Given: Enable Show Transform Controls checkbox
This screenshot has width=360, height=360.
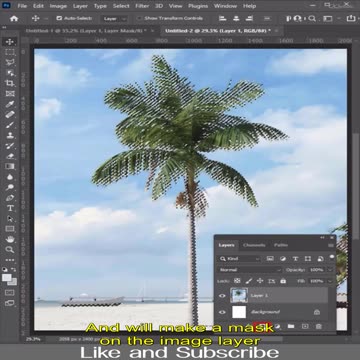Looking at the screenshot, I should tap(140, 18).
